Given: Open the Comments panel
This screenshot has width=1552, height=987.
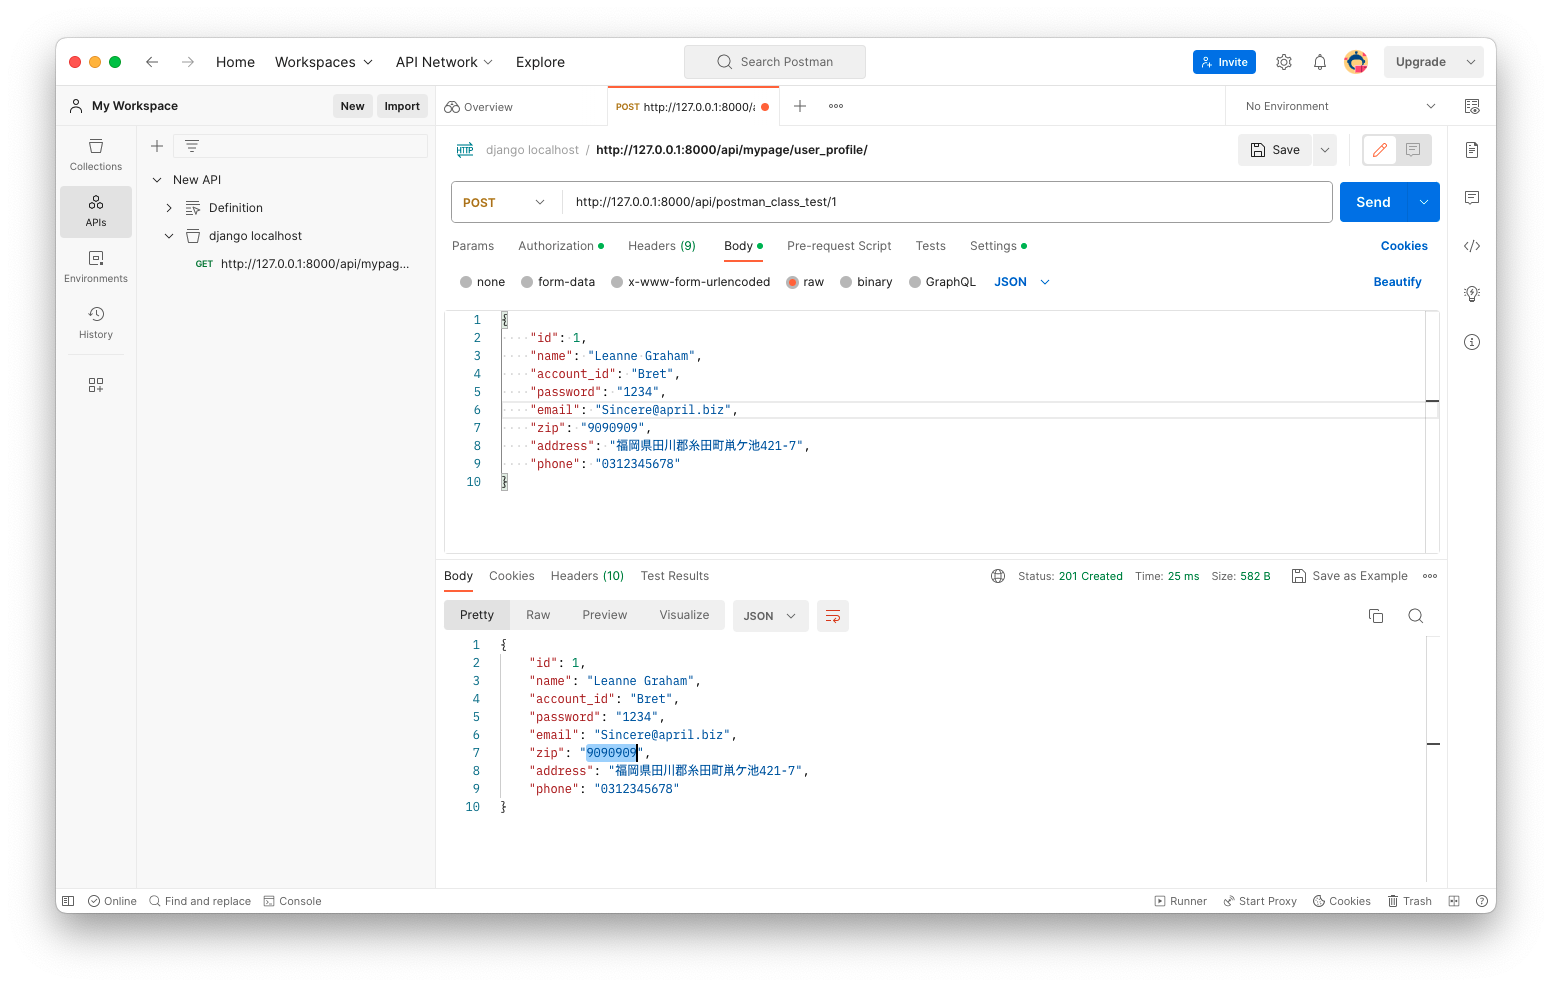Looking at the screenshot, I should pos(1471,197).
